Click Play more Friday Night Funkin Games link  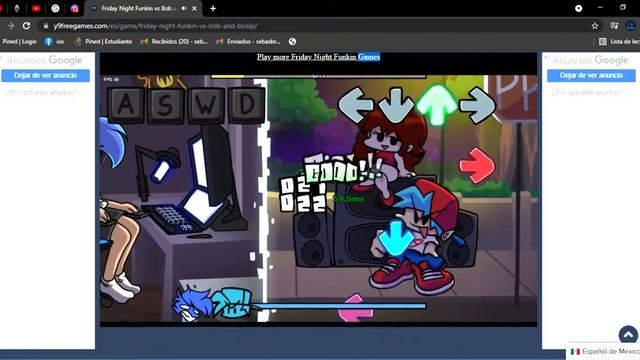click(318, 57)
